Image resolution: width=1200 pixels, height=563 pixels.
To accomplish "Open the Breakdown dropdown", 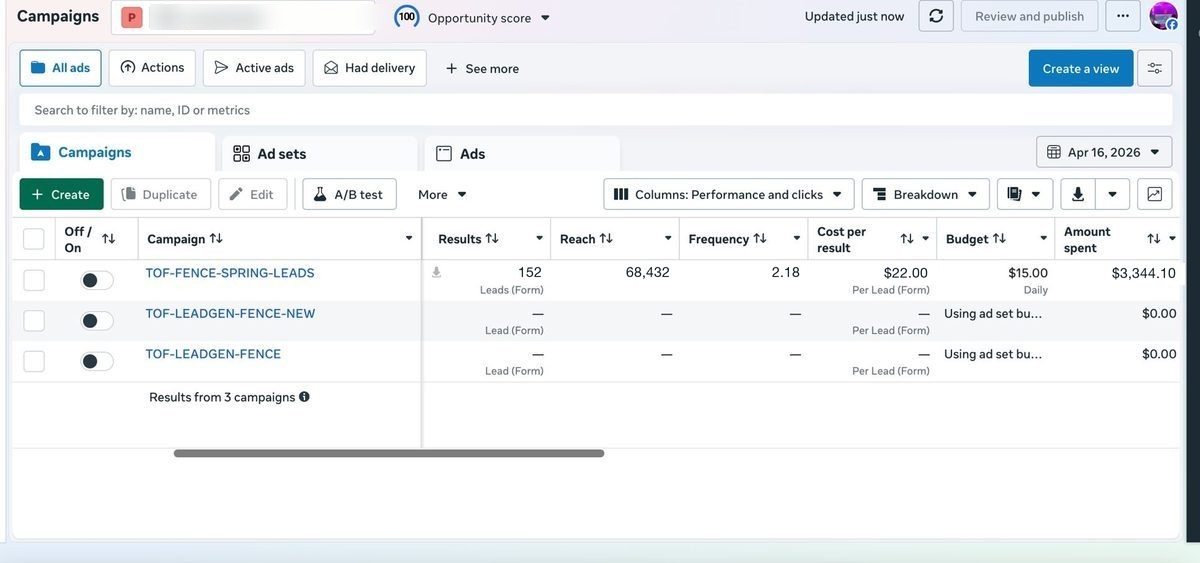I will 926,194.
